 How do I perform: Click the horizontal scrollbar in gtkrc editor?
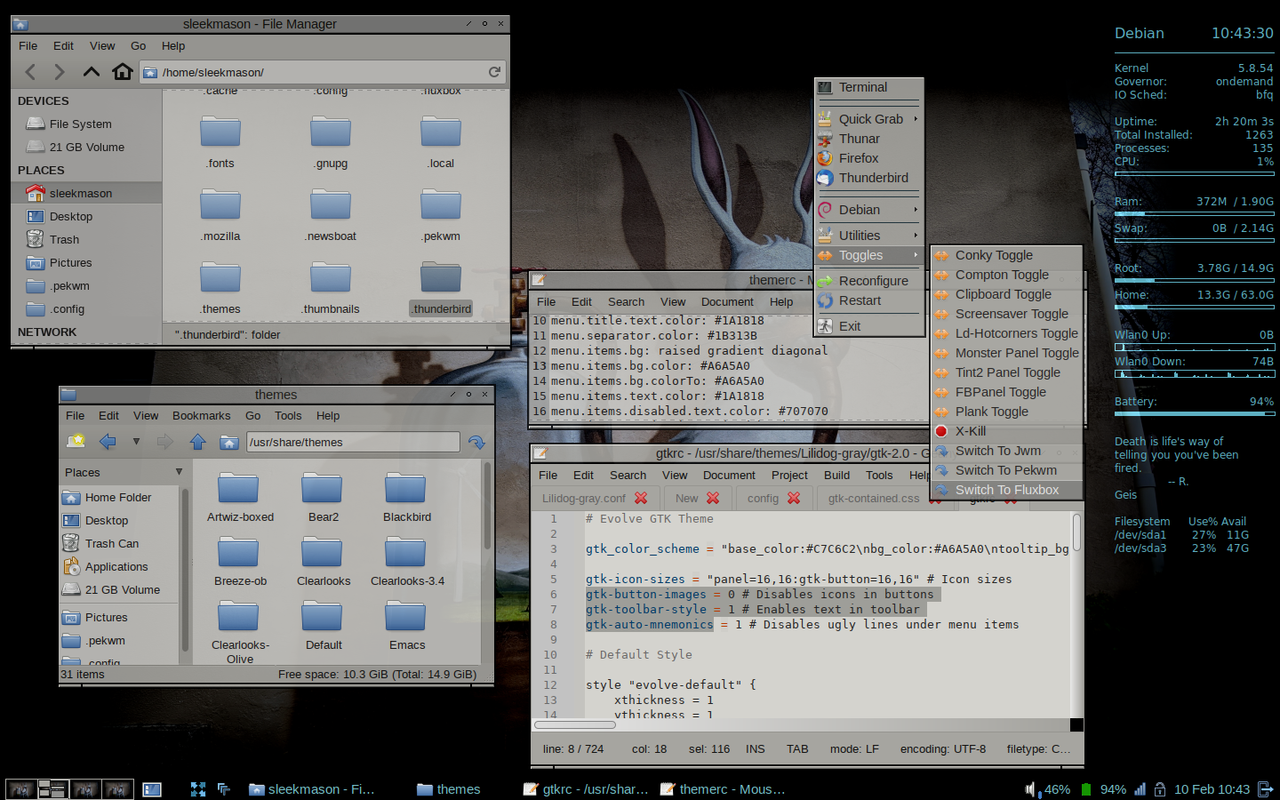[575, 725]
